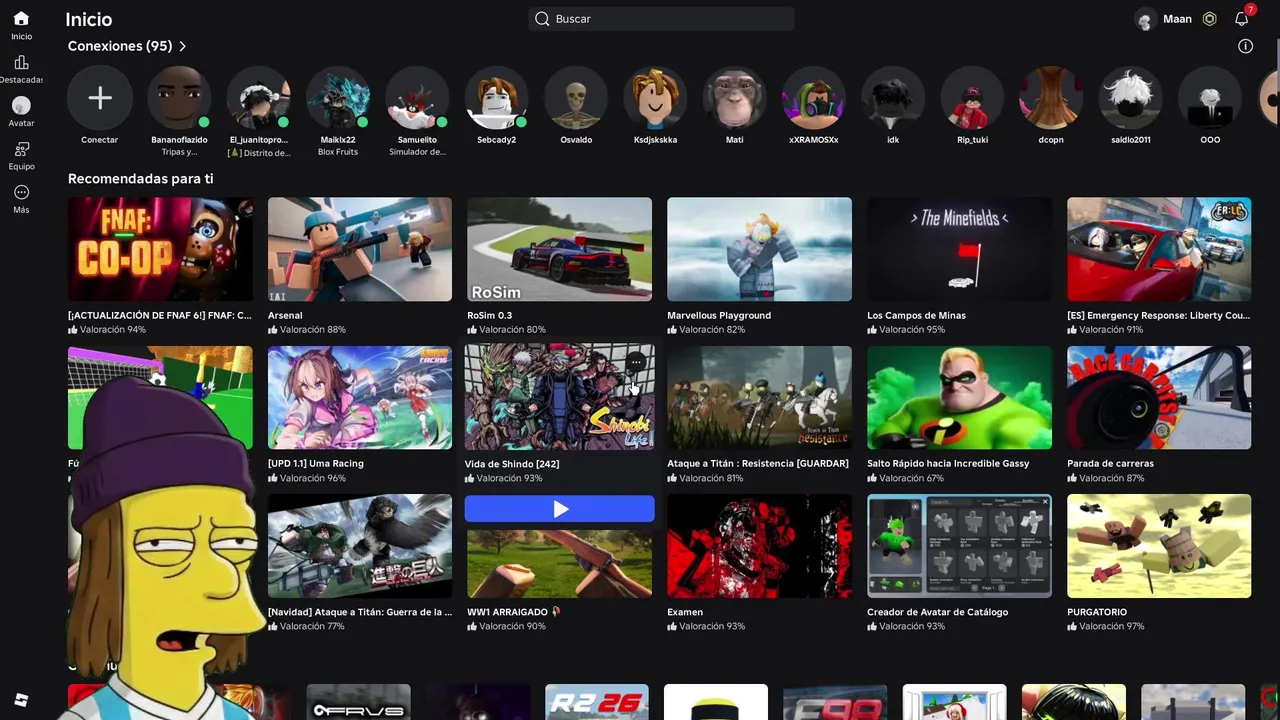Open Ataque a Titán Resistencia thumbnail
The image size is (1280, 720).
[760, 398]
